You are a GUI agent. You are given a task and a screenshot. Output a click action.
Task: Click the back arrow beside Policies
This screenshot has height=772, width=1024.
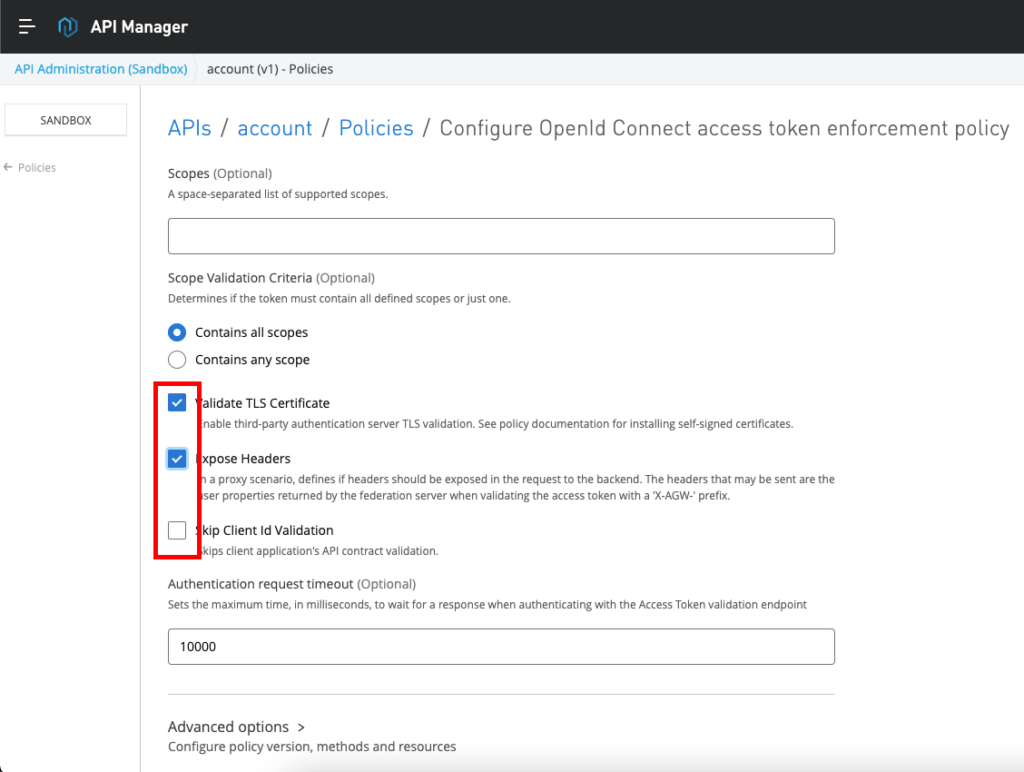pyautogui.click(x=8, y=168)
